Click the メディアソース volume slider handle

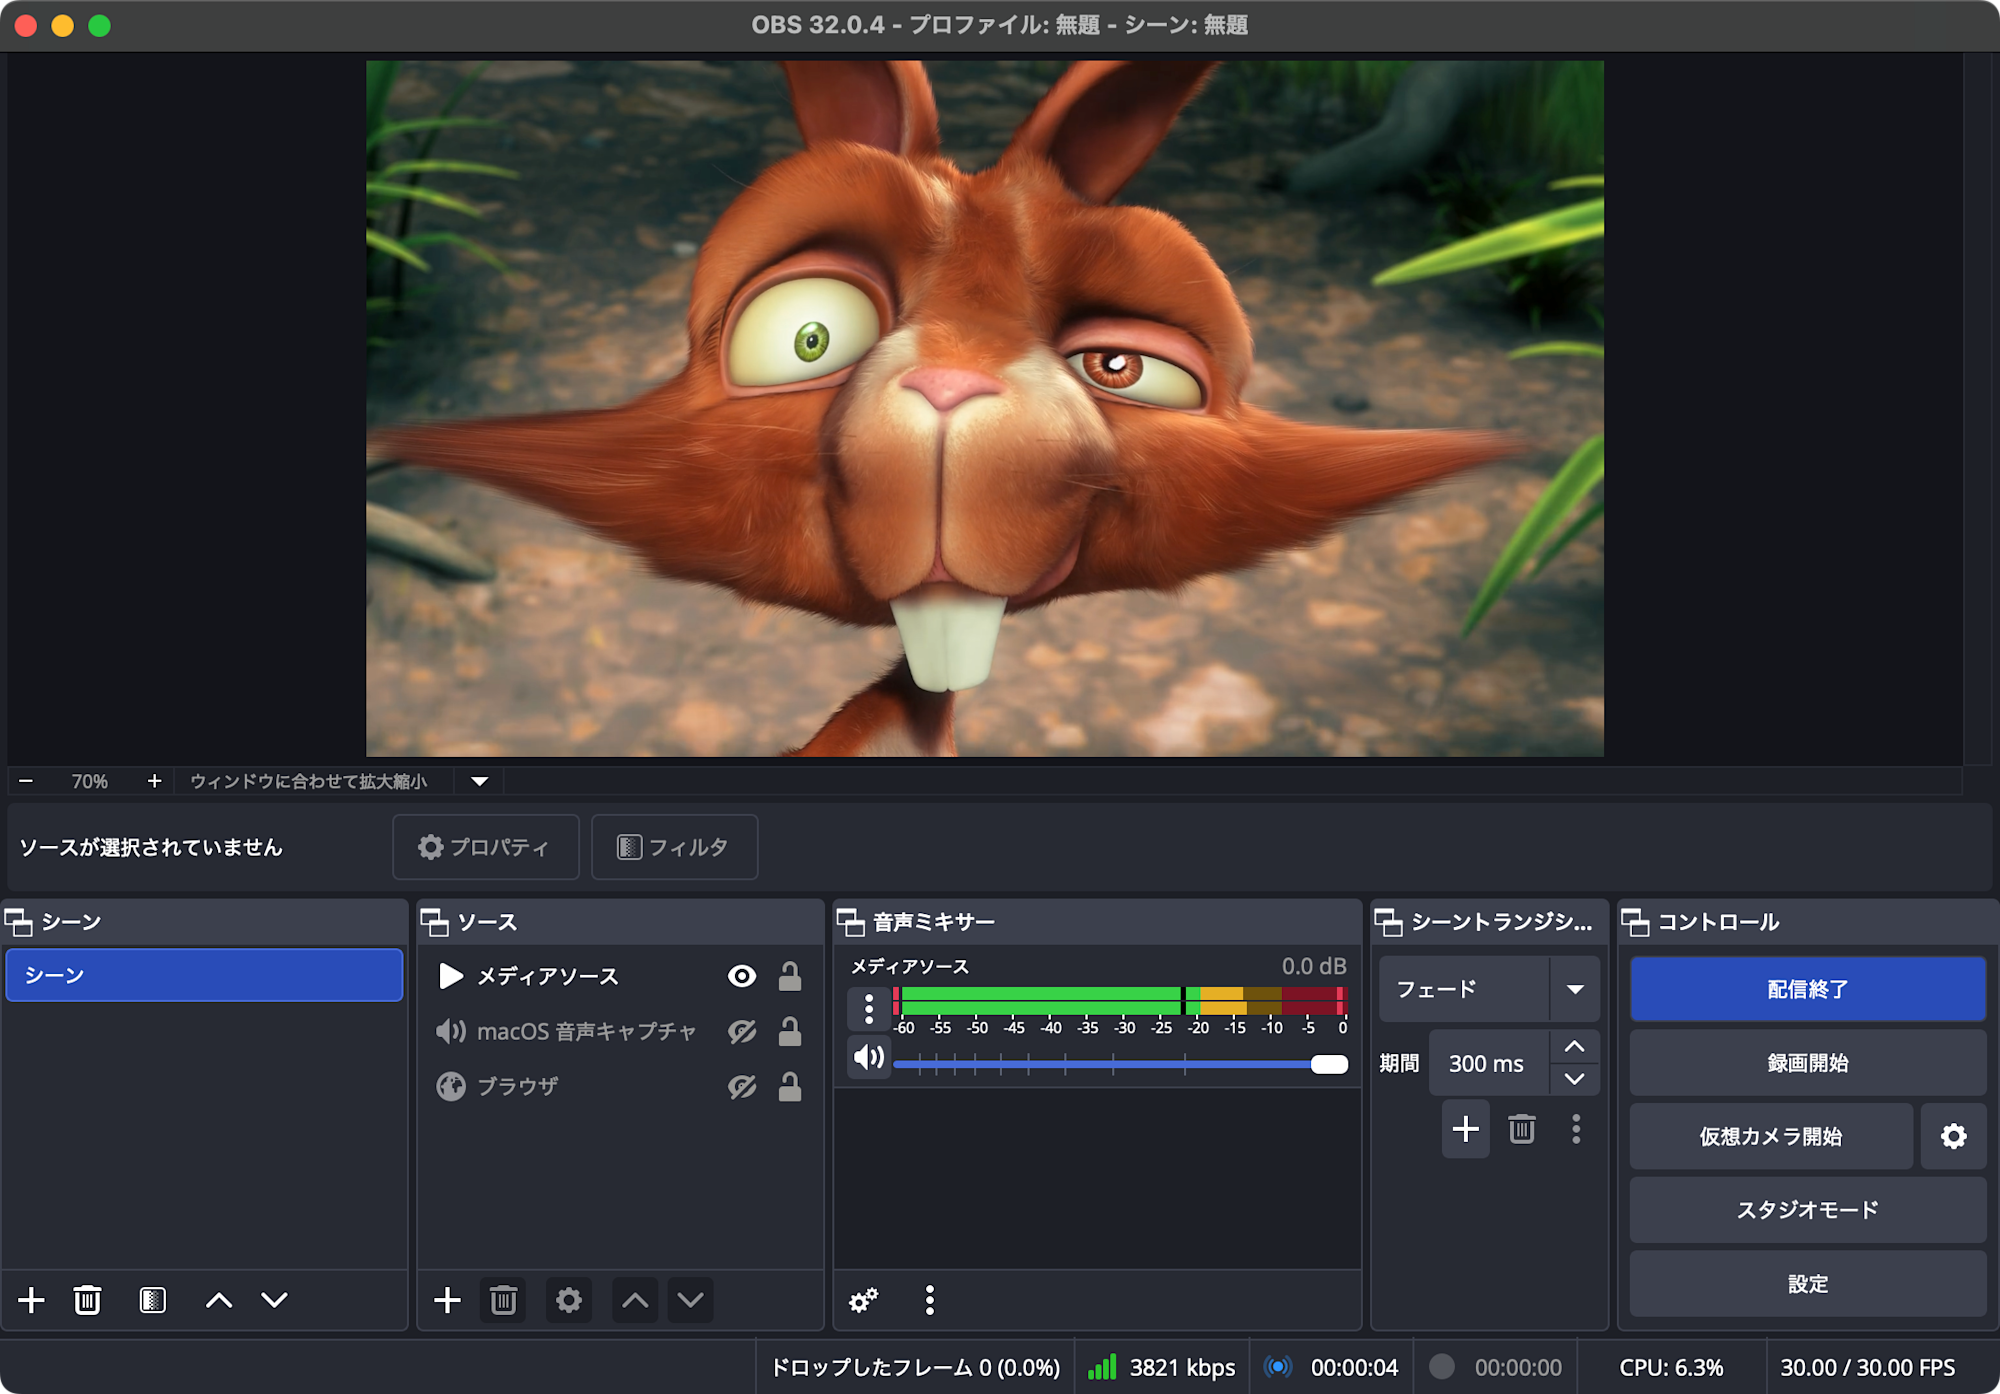[x=1329, y=1064]
